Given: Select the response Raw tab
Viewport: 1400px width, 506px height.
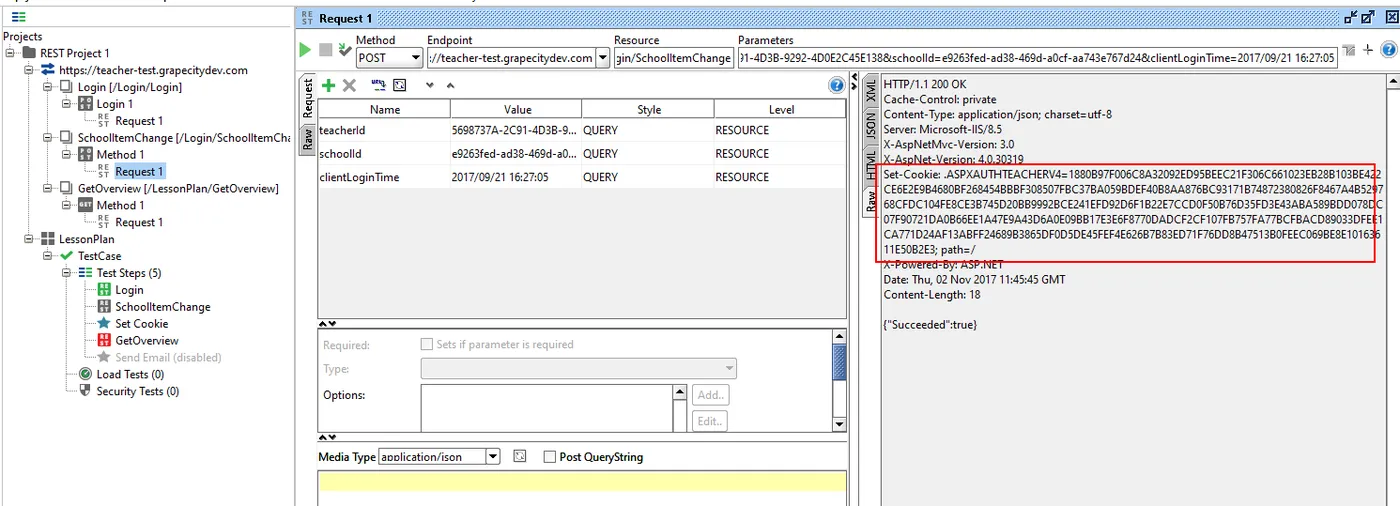Looking at the screenshot, I should pyautogui.click(x=871, y=200).
